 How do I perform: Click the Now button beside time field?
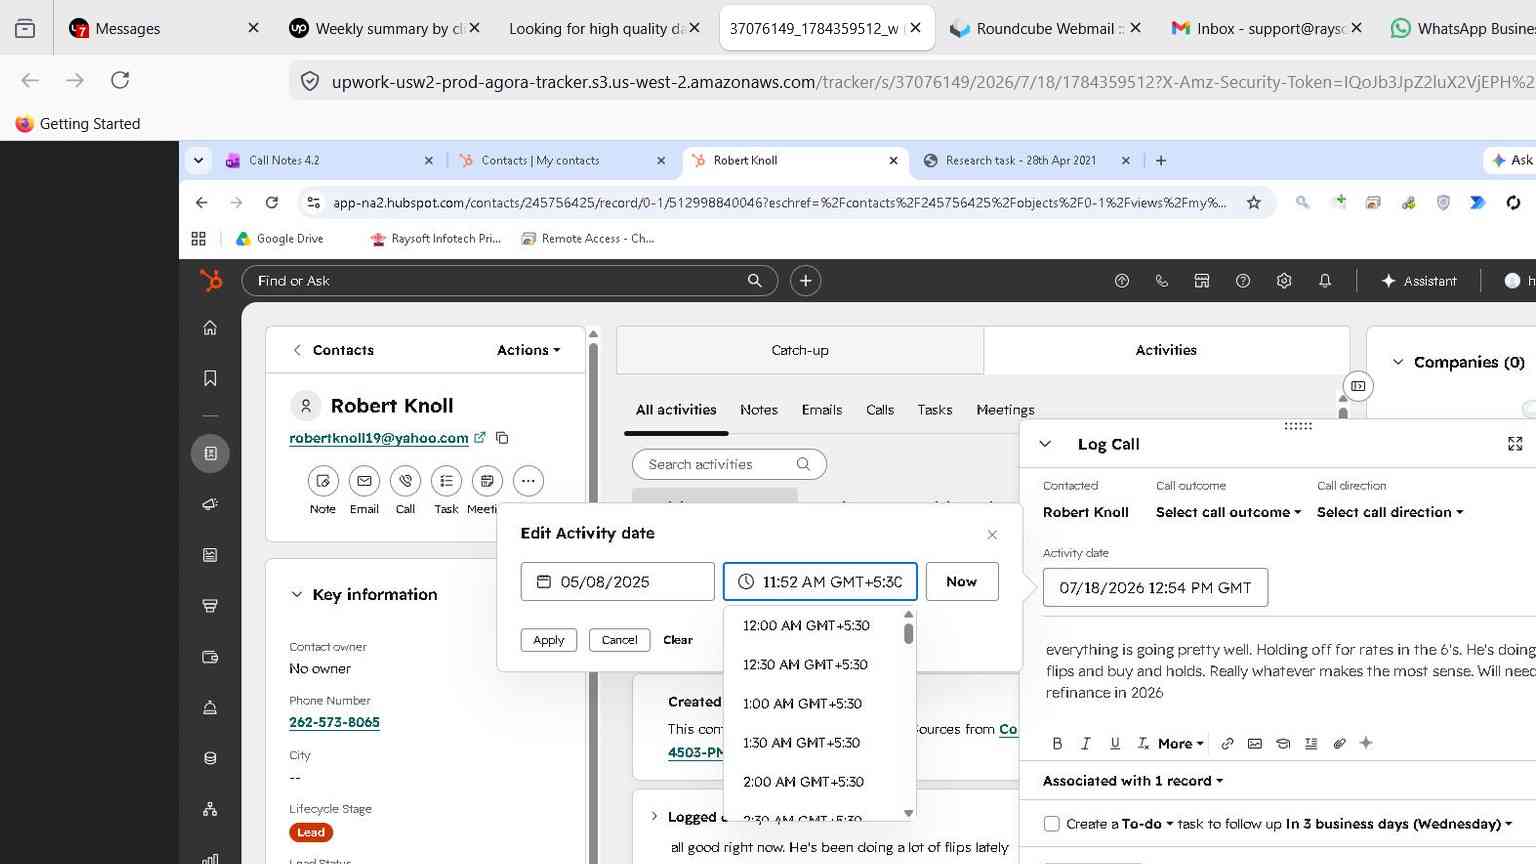961,582
